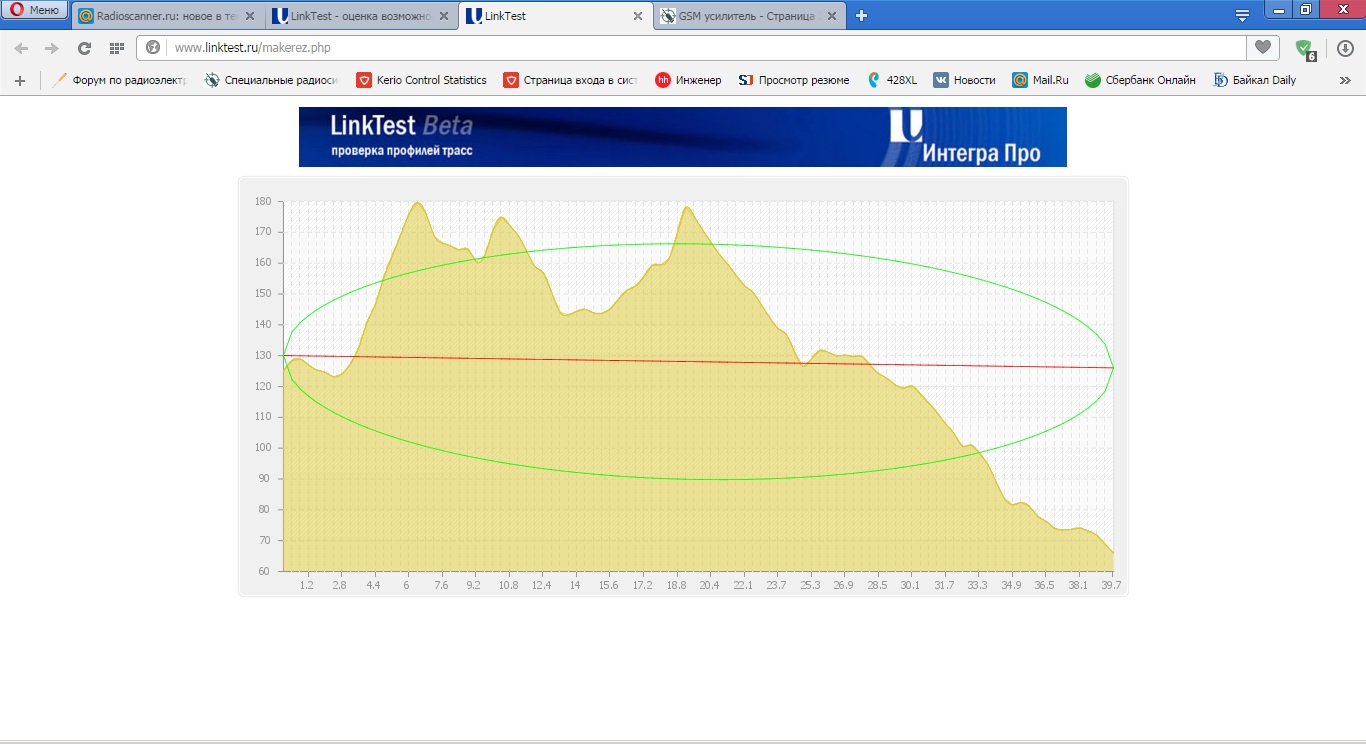1366x744 pixels.
Task: Open the Байкал Daily bookmark
Action: pyautogui.click(x=1254, y=80)
